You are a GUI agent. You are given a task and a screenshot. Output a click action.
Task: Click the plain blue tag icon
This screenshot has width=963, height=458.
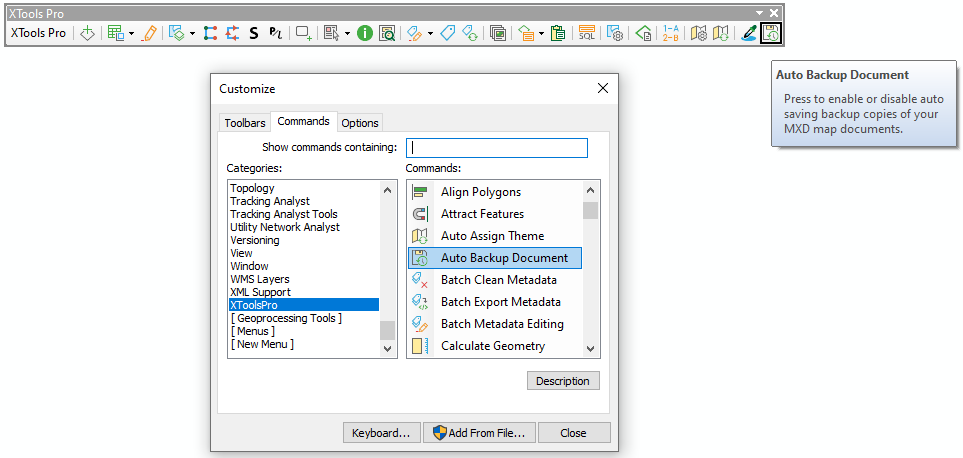pos(448,33)
